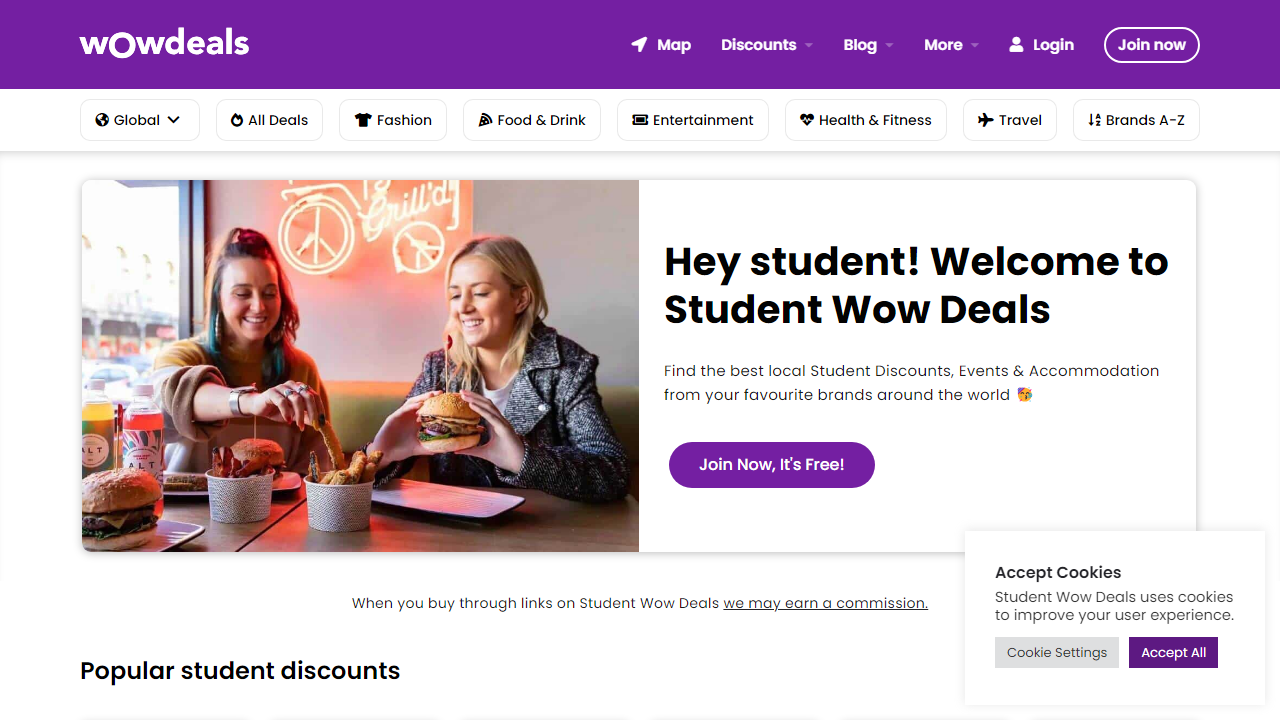Image resolution: width=1280 pixels, height=720 pixels.
Task: Expand the More menu
Action: pyautogui.click(x=950, y=44)
